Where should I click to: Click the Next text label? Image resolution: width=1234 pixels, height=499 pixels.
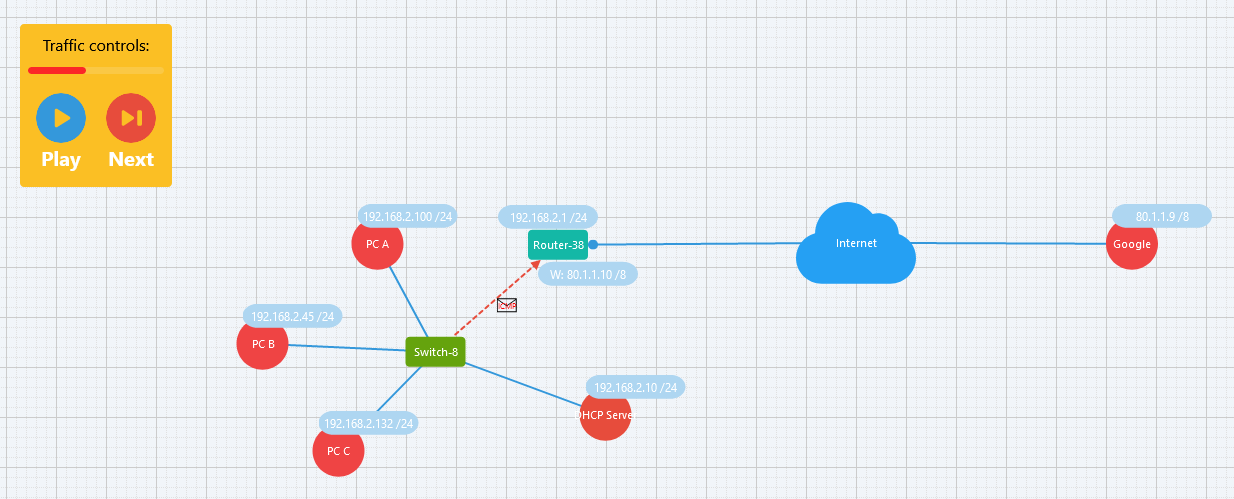131,159
